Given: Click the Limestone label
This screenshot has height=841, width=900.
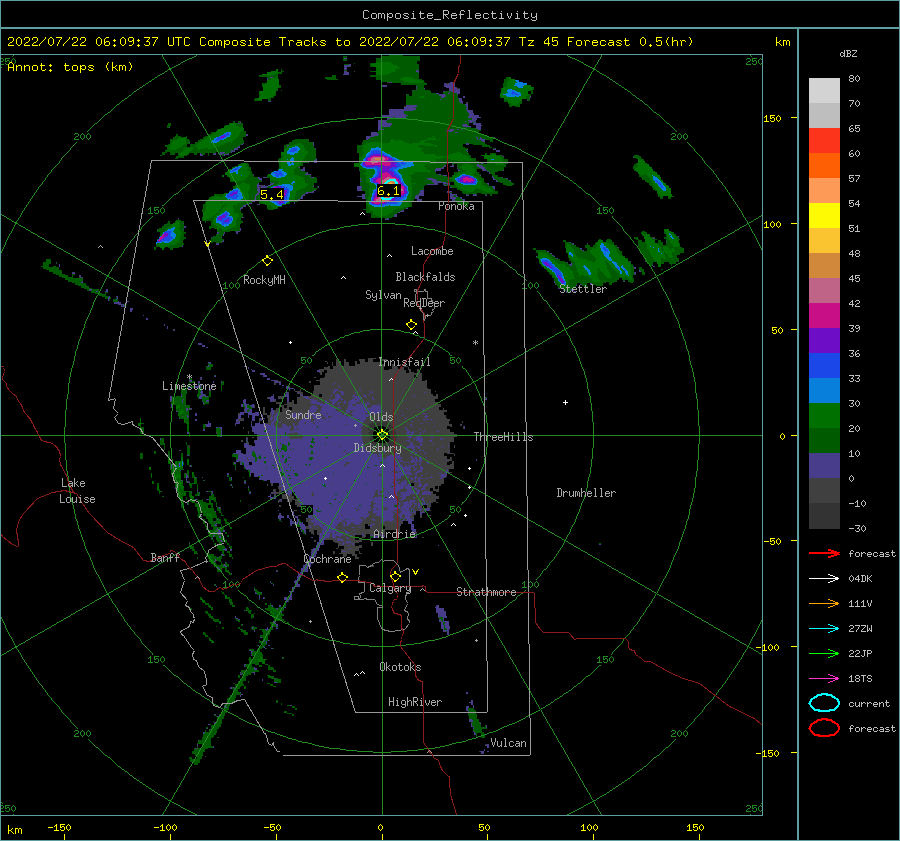Looking at the screenshot, I should pyautogui.click(x=189, y=386).
